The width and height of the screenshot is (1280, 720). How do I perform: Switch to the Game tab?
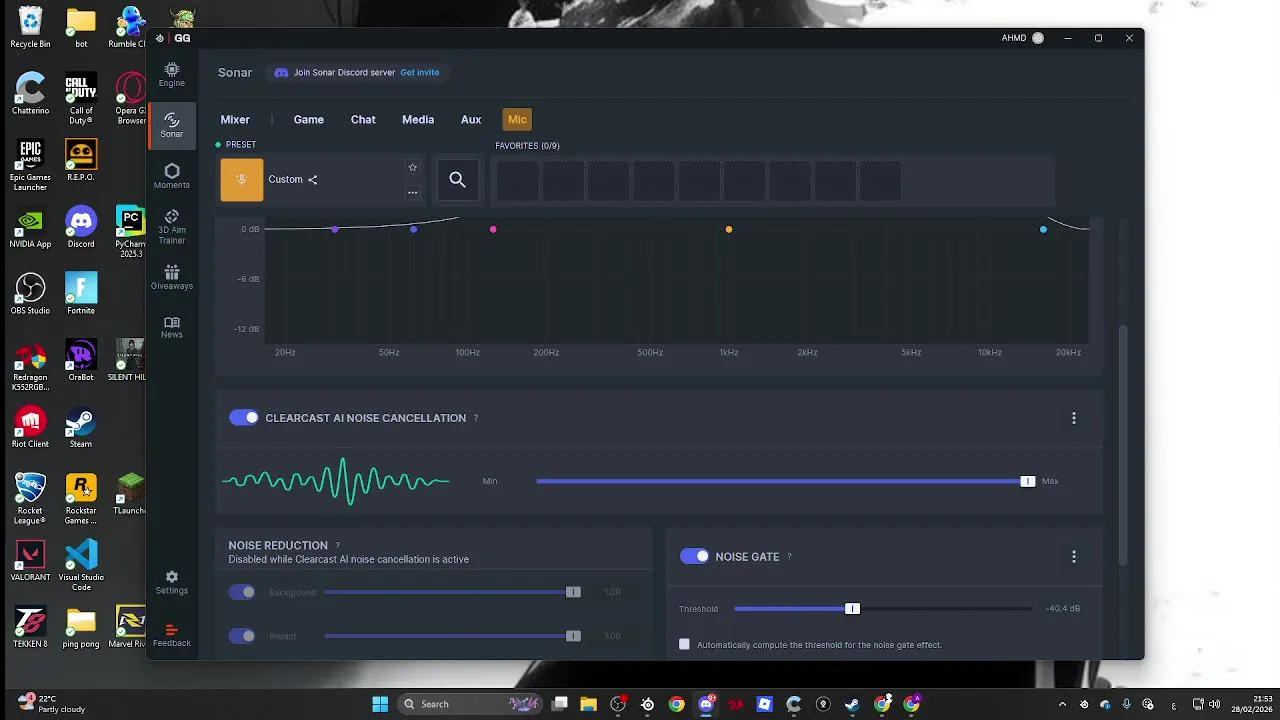point(309,119)
